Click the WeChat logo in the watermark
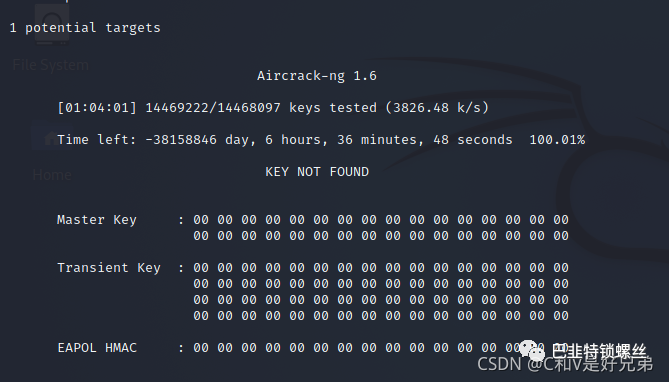Viewport: 669px width, 382px height. [x=532, y=350]
